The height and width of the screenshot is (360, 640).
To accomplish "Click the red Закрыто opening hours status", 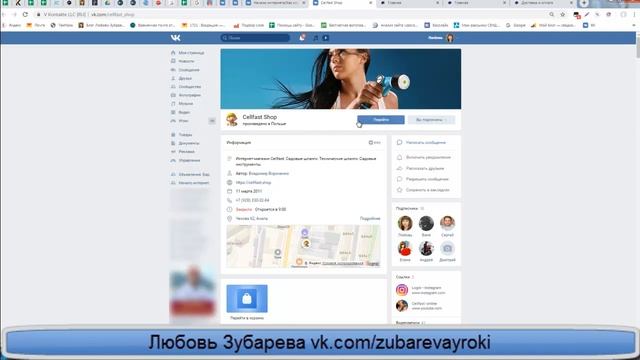I will (x=244, y=209).
